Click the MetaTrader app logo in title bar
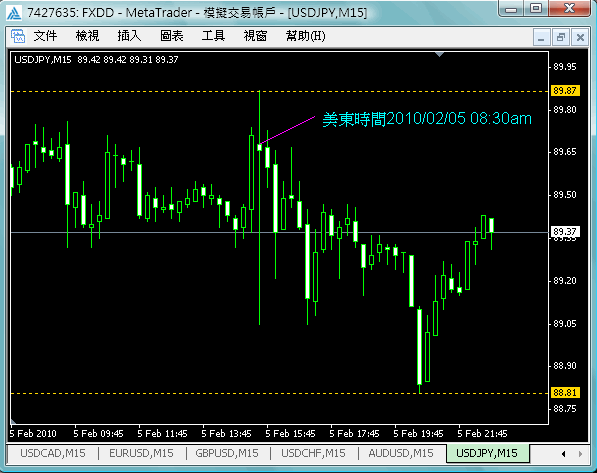Screen dimensions: 597x473 (14, 13)
